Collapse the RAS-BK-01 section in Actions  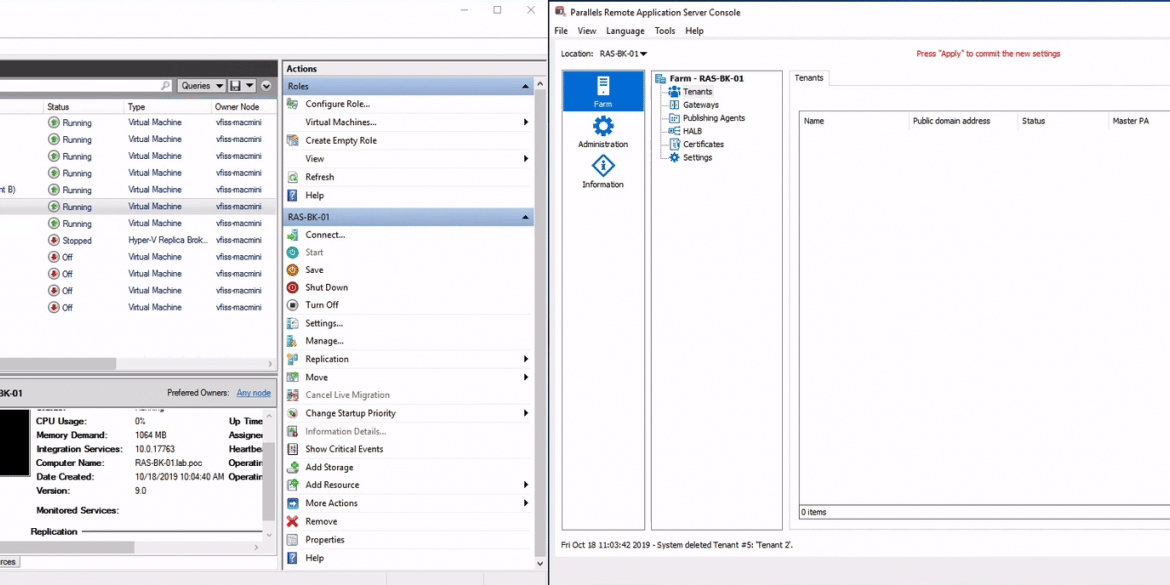pyautogui.click(x=525, y=217)
